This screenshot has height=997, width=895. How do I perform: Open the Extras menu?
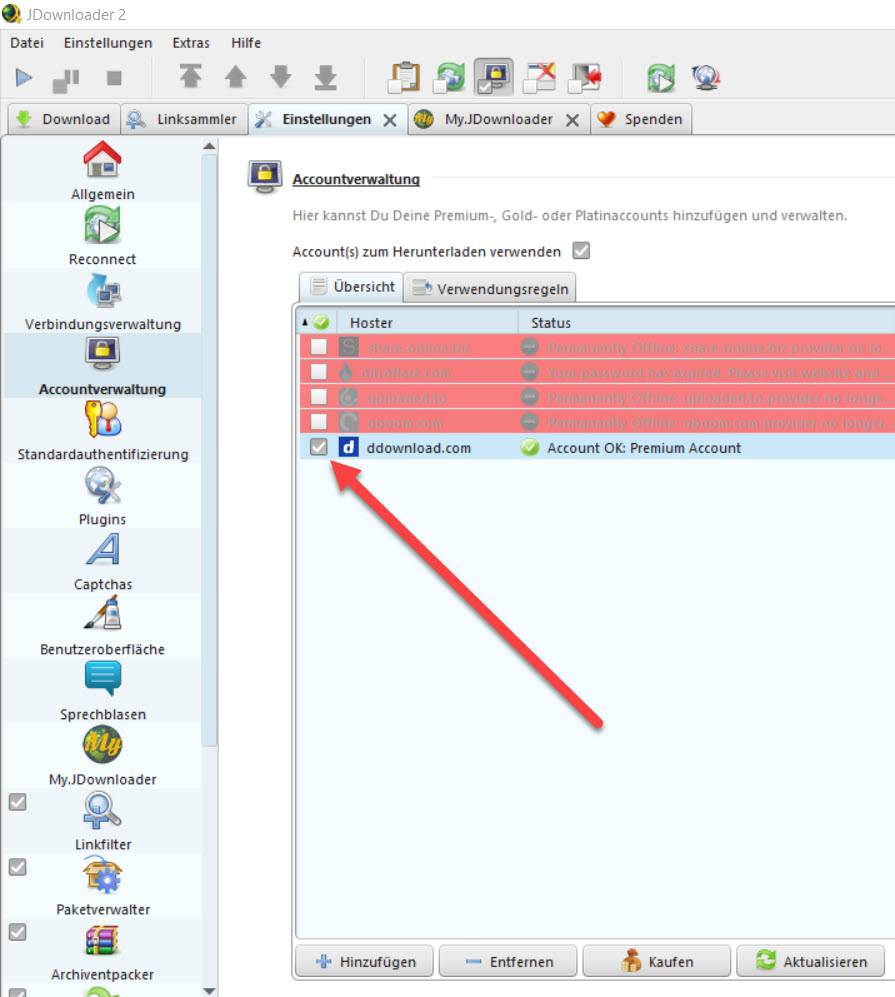point(191,43)
